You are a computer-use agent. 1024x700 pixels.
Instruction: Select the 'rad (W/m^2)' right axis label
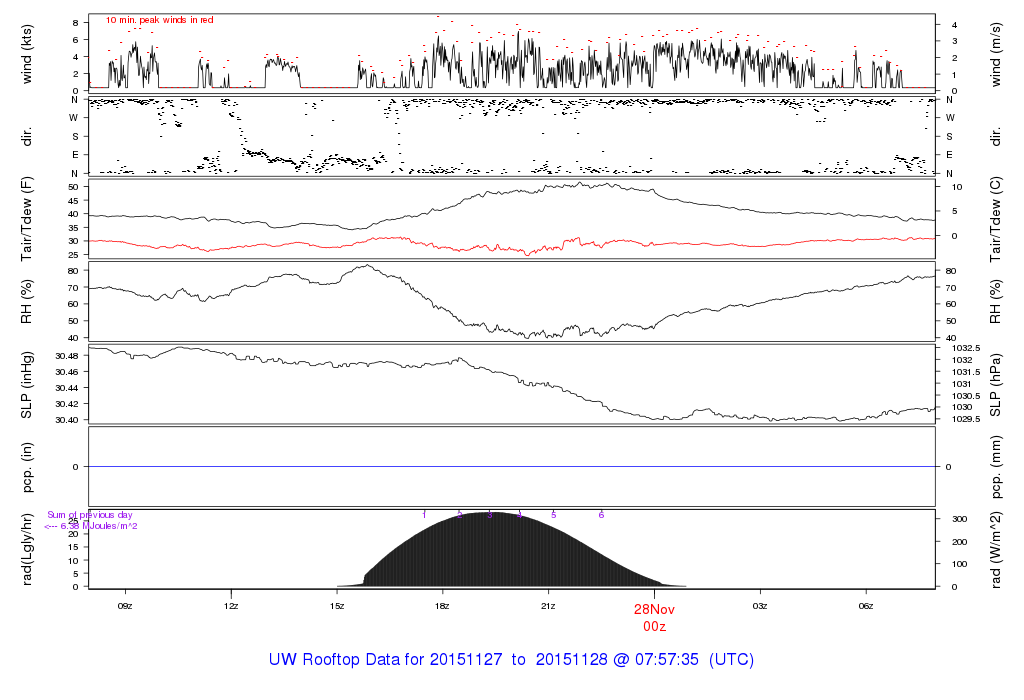[x=996, y=550]
